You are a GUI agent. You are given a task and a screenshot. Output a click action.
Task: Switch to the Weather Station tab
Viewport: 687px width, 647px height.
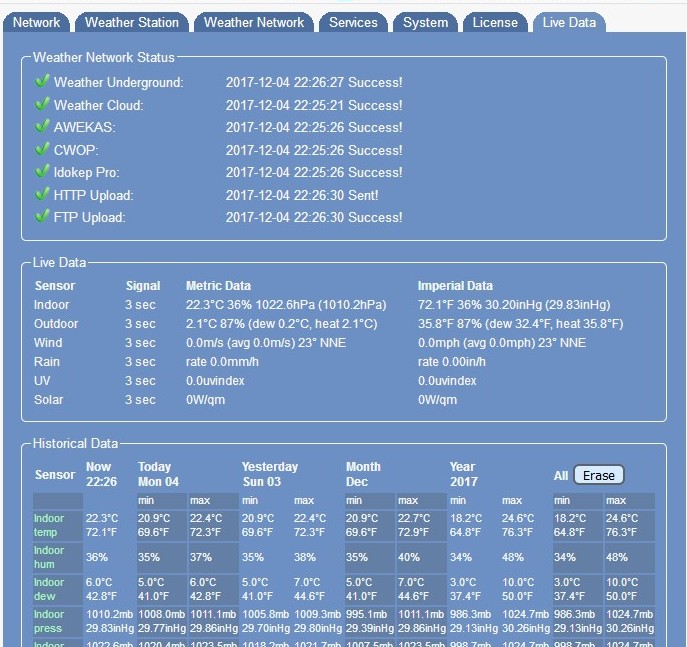point(132,22)
